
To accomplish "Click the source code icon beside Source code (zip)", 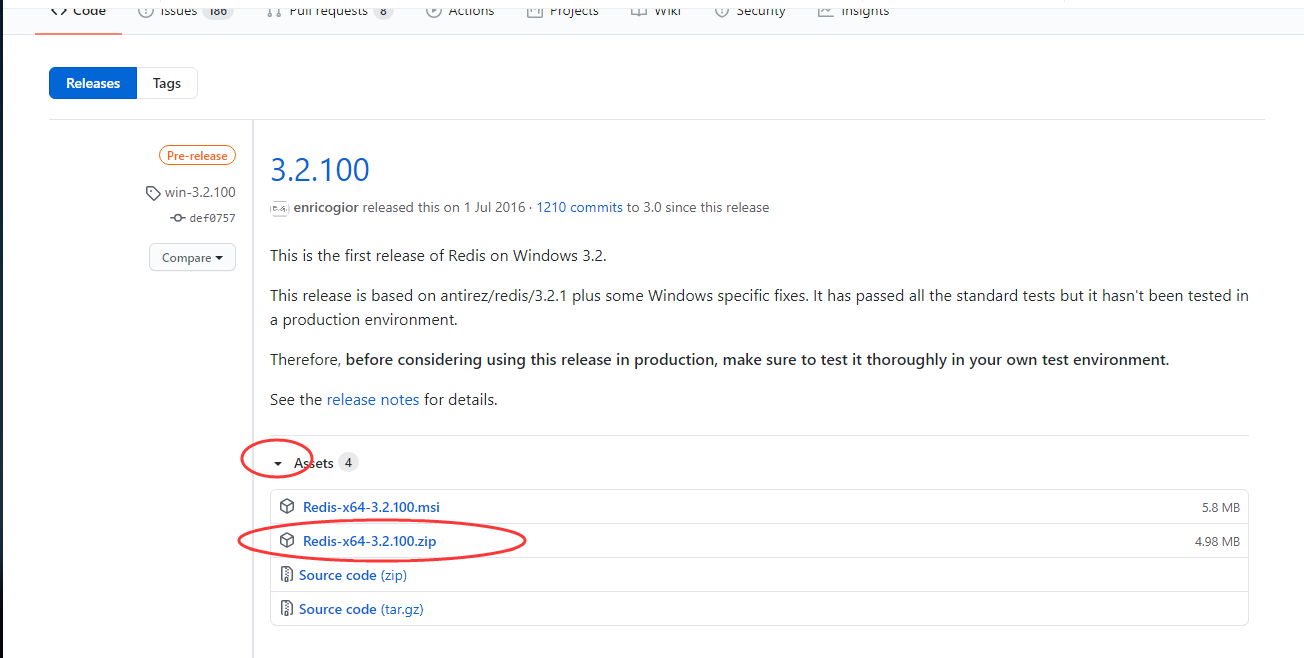I will (287, 574).
